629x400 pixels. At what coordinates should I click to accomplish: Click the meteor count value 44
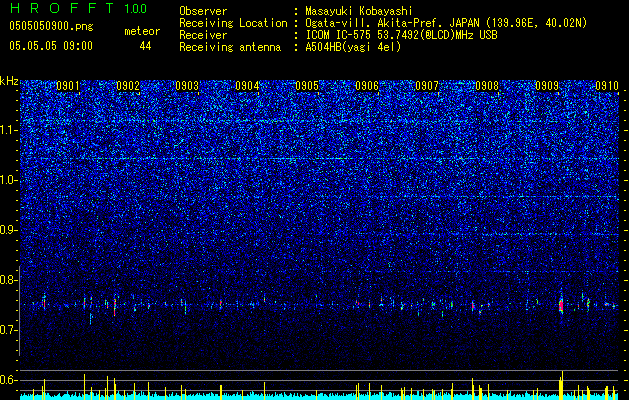point(145,46)
